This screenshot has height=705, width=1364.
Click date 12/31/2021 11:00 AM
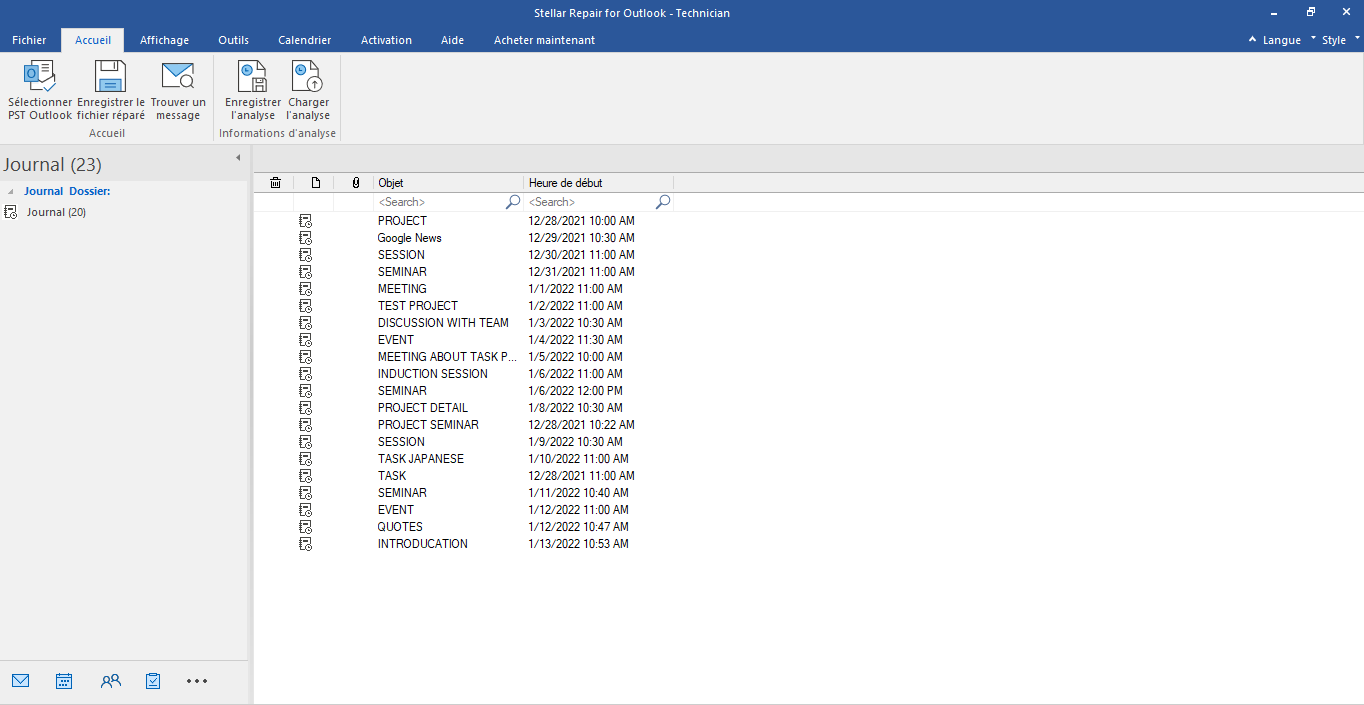click(581, 272)
